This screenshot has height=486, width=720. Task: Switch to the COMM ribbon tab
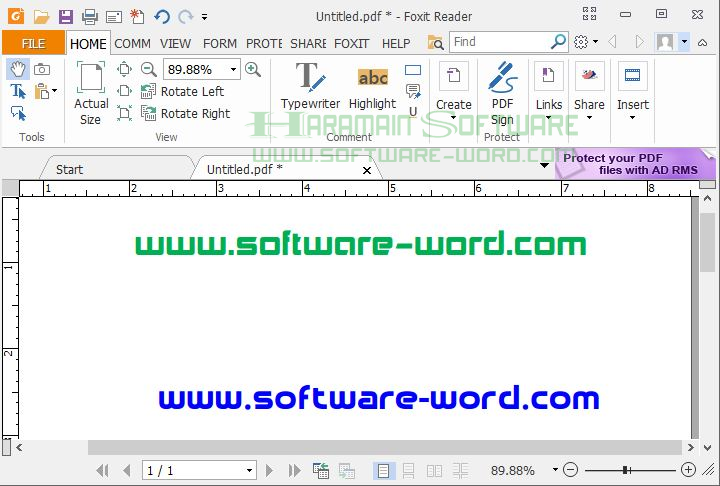point(132,44)
